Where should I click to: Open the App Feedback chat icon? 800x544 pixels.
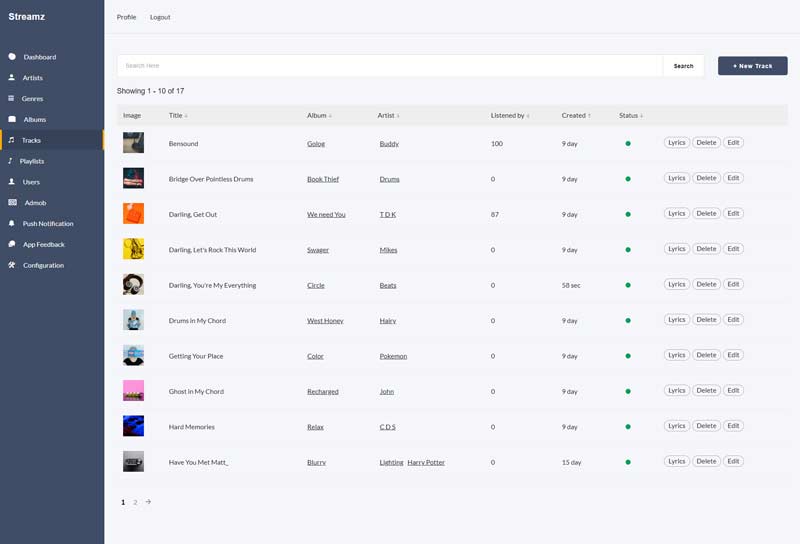pos(12,244)
